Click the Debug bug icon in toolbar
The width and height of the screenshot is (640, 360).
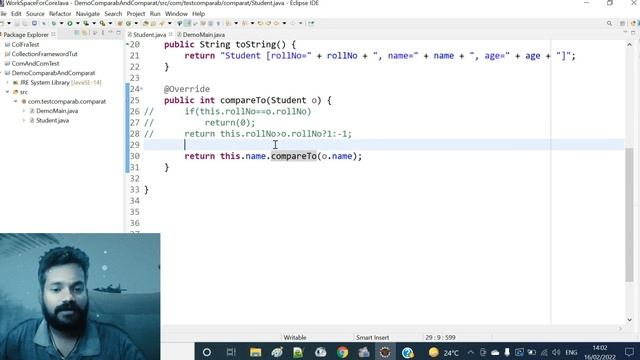(x=53, y=23)
